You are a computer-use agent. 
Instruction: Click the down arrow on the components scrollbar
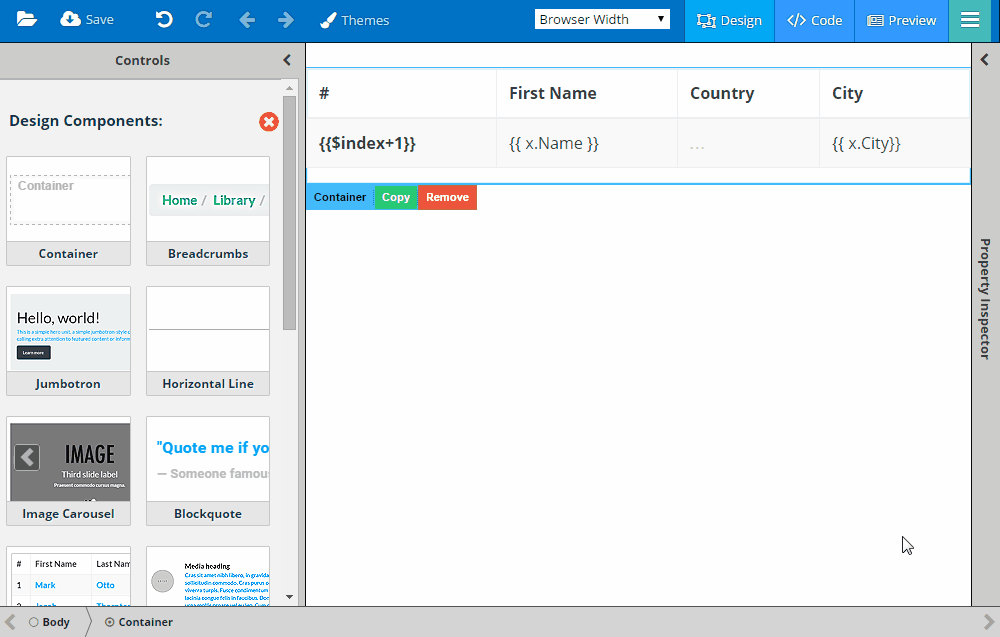tap(289, 597)
